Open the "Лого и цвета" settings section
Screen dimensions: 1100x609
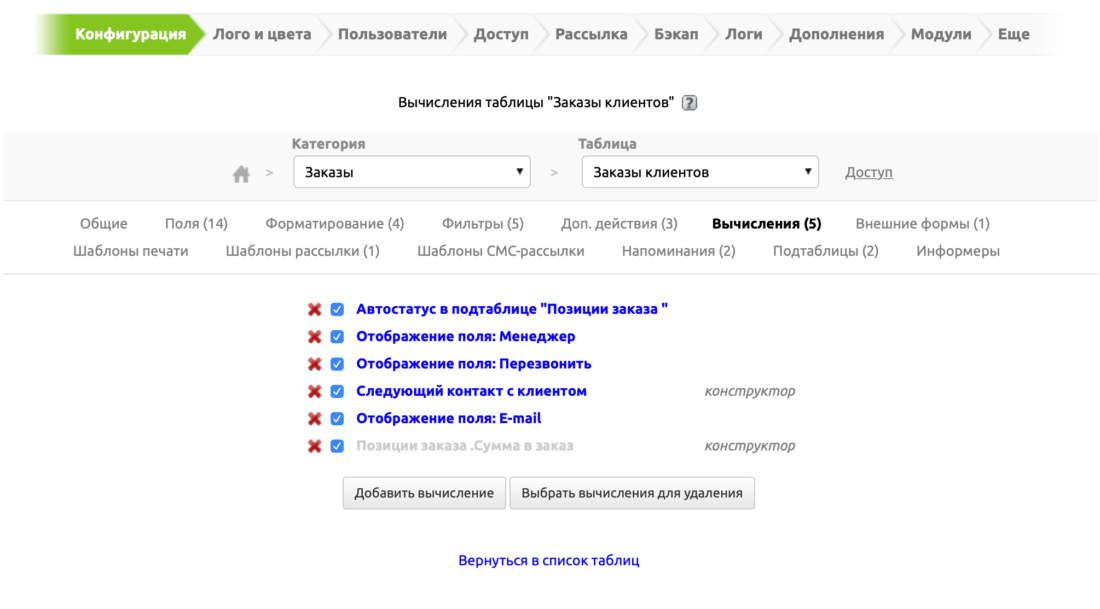tap(262, 34)
